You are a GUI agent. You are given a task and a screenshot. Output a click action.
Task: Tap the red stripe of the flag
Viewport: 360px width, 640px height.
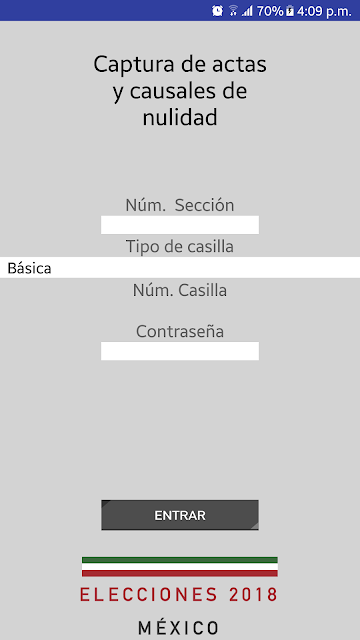coord(180,573)
